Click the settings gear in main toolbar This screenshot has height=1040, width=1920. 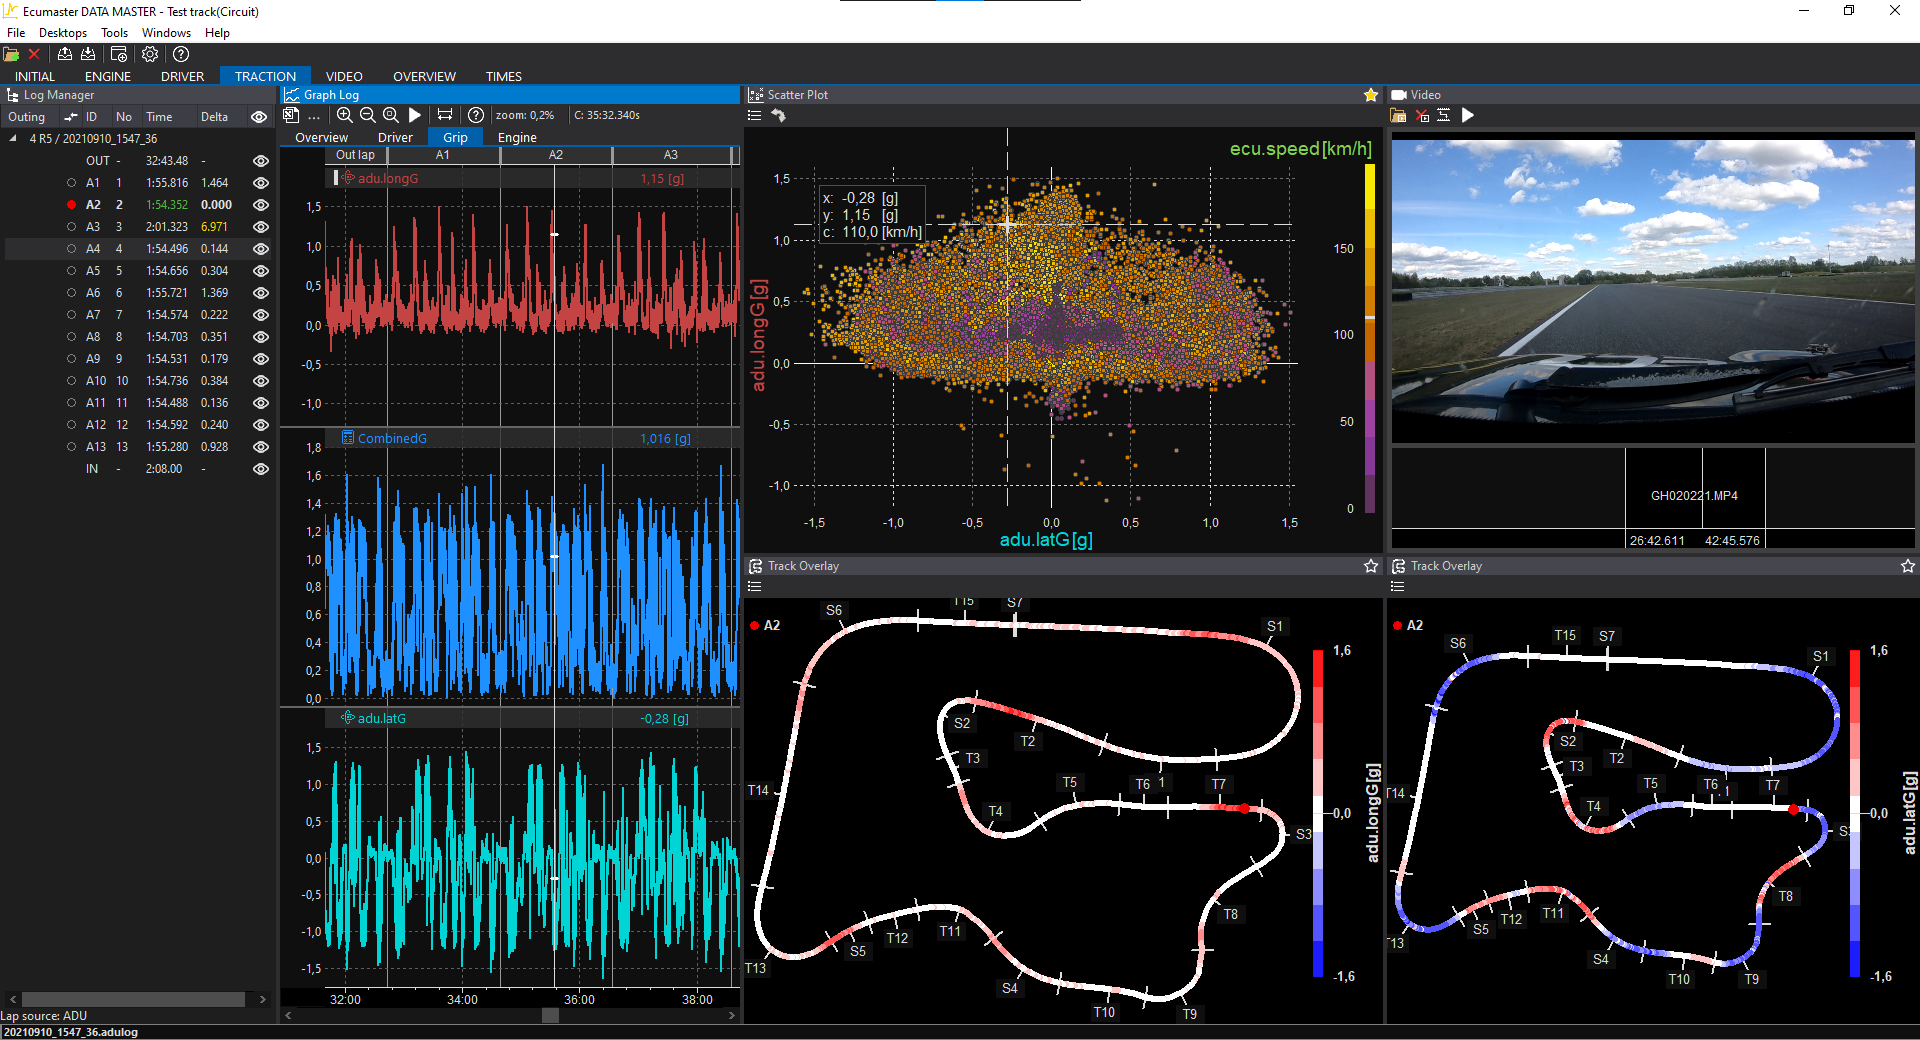pyautogui.click(x=150, y=55)
